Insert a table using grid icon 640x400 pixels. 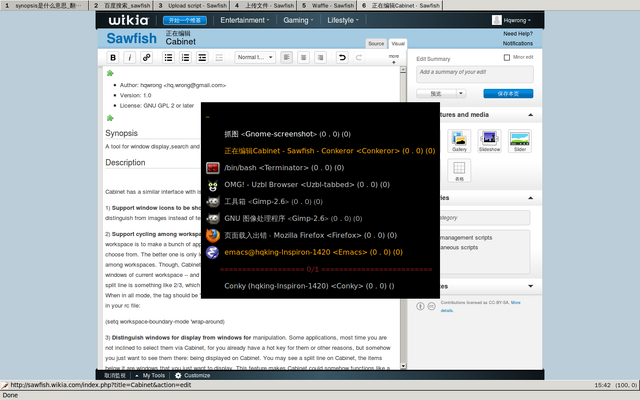459,170
